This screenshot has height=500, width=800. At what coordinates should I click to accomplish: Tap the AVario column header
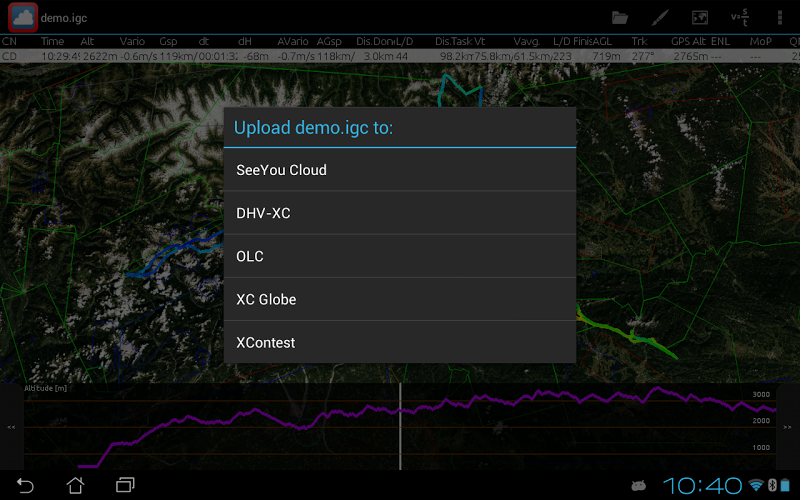pyautogui.click(x=293, y=41)
